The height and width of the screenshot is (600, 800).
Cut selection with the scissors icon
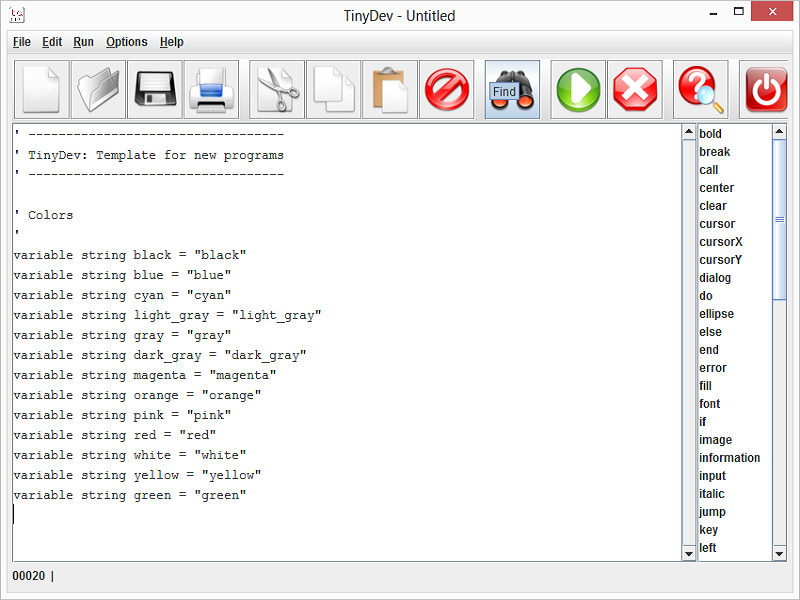[x=277, y=90]
